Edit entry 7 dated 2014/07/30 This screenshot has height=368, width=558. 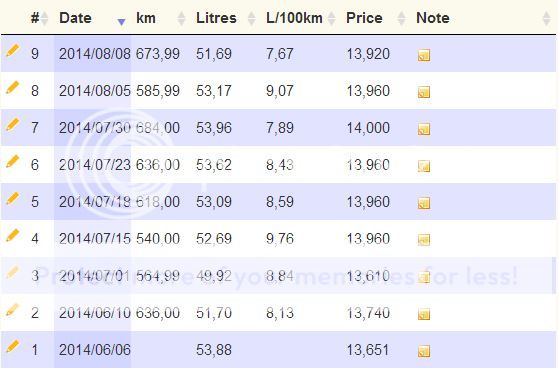12,125
